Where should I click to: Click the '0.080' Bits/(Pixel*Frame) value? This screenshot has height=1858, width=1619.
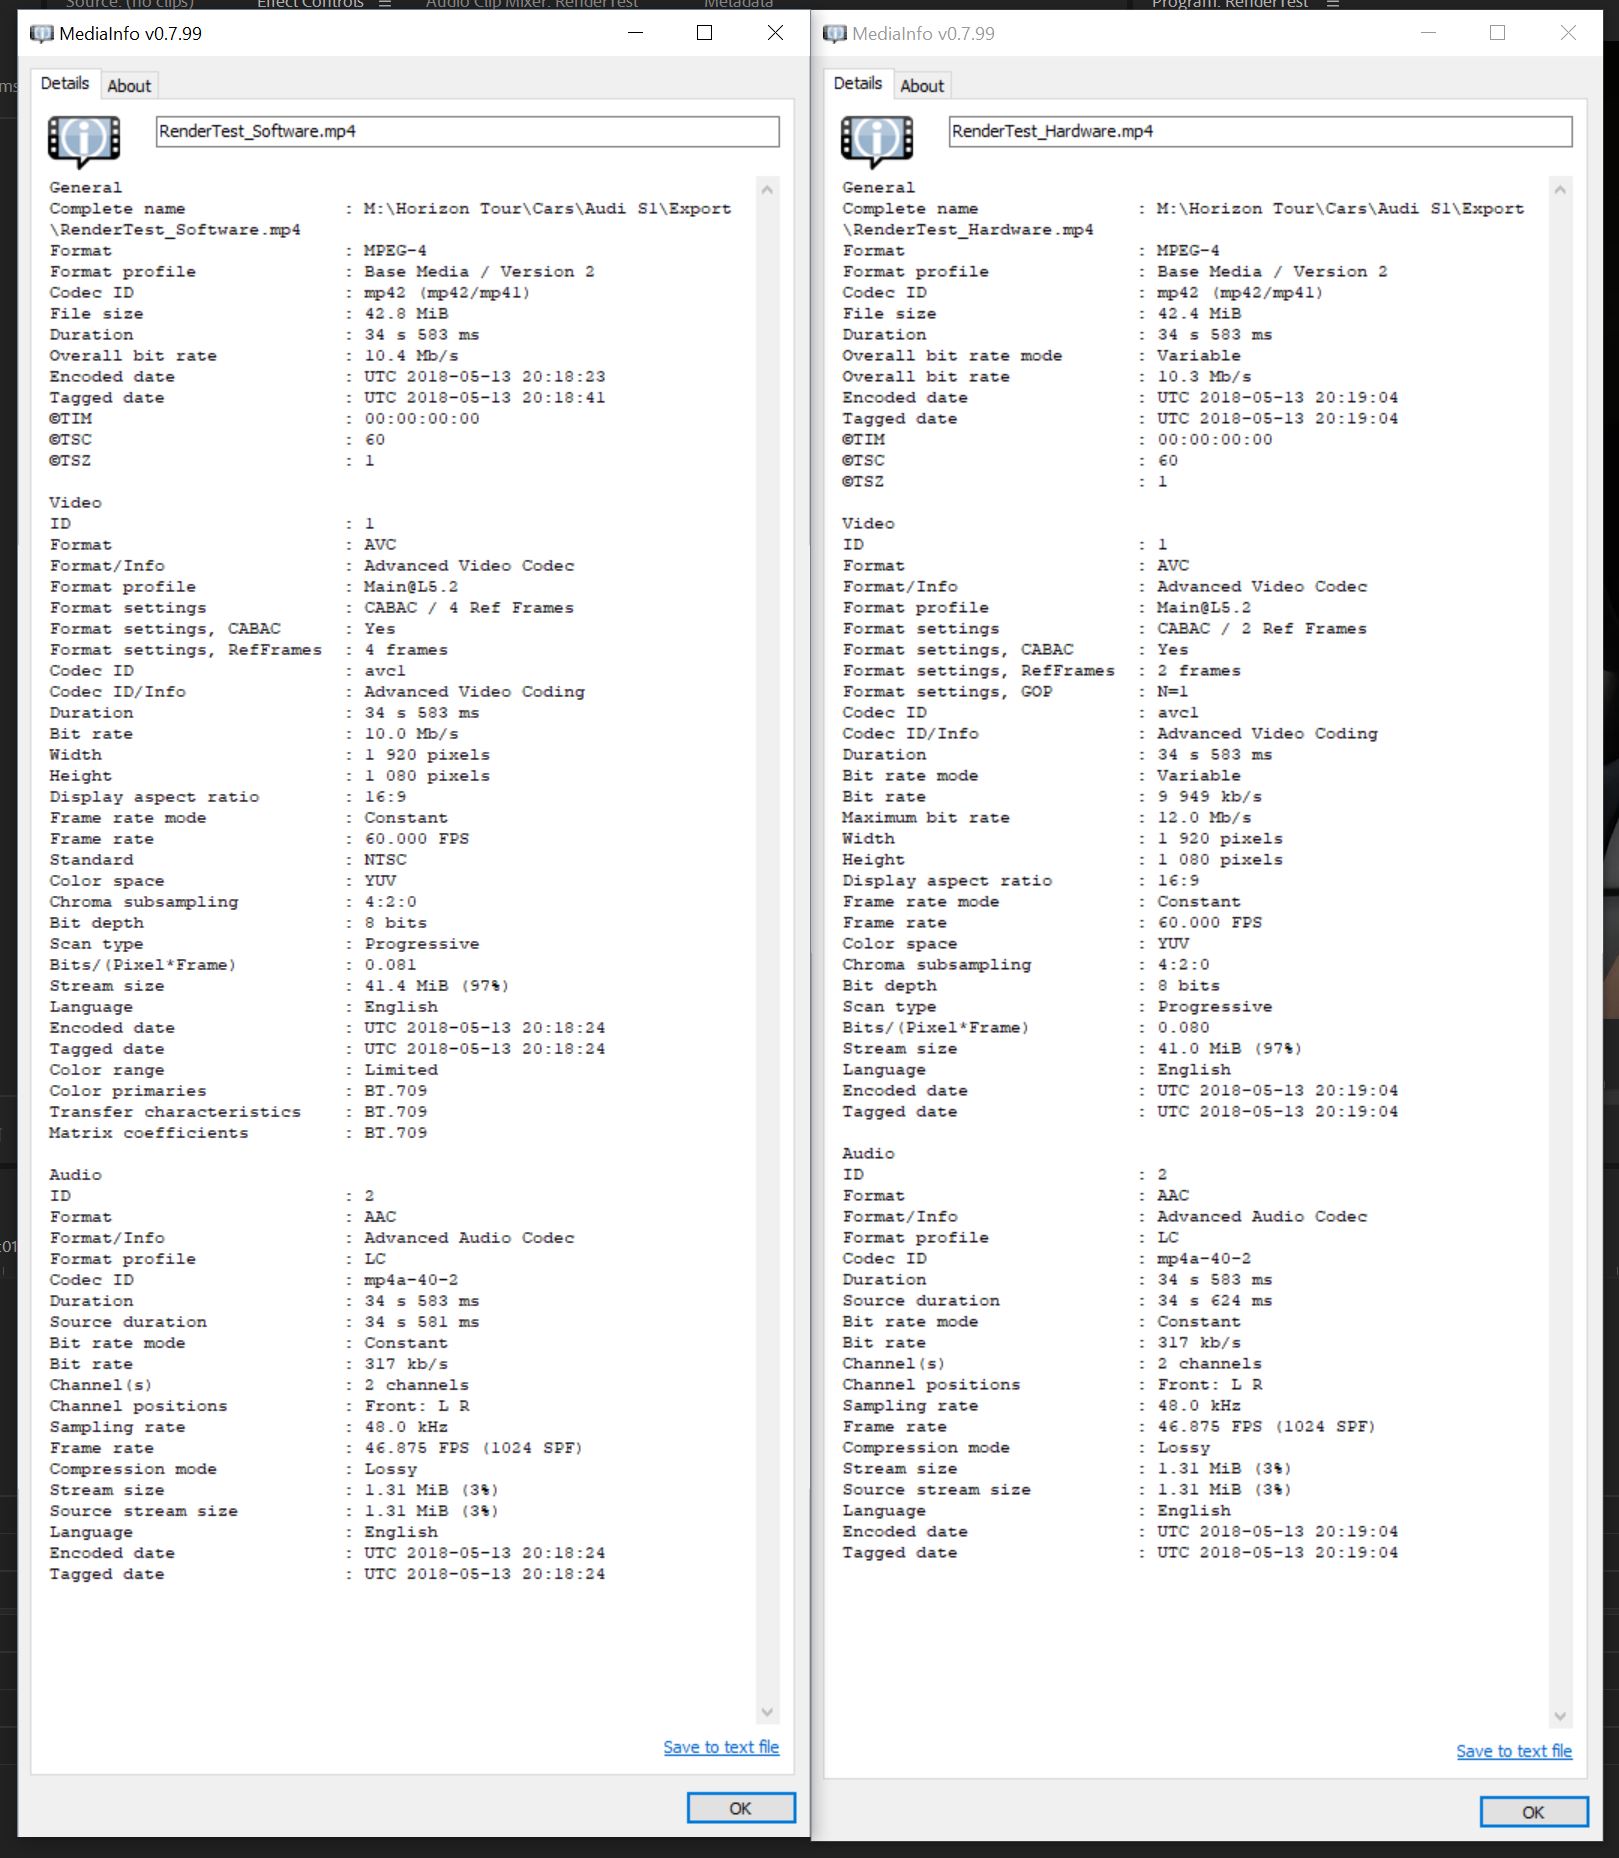click(x=1183, y=1028)
